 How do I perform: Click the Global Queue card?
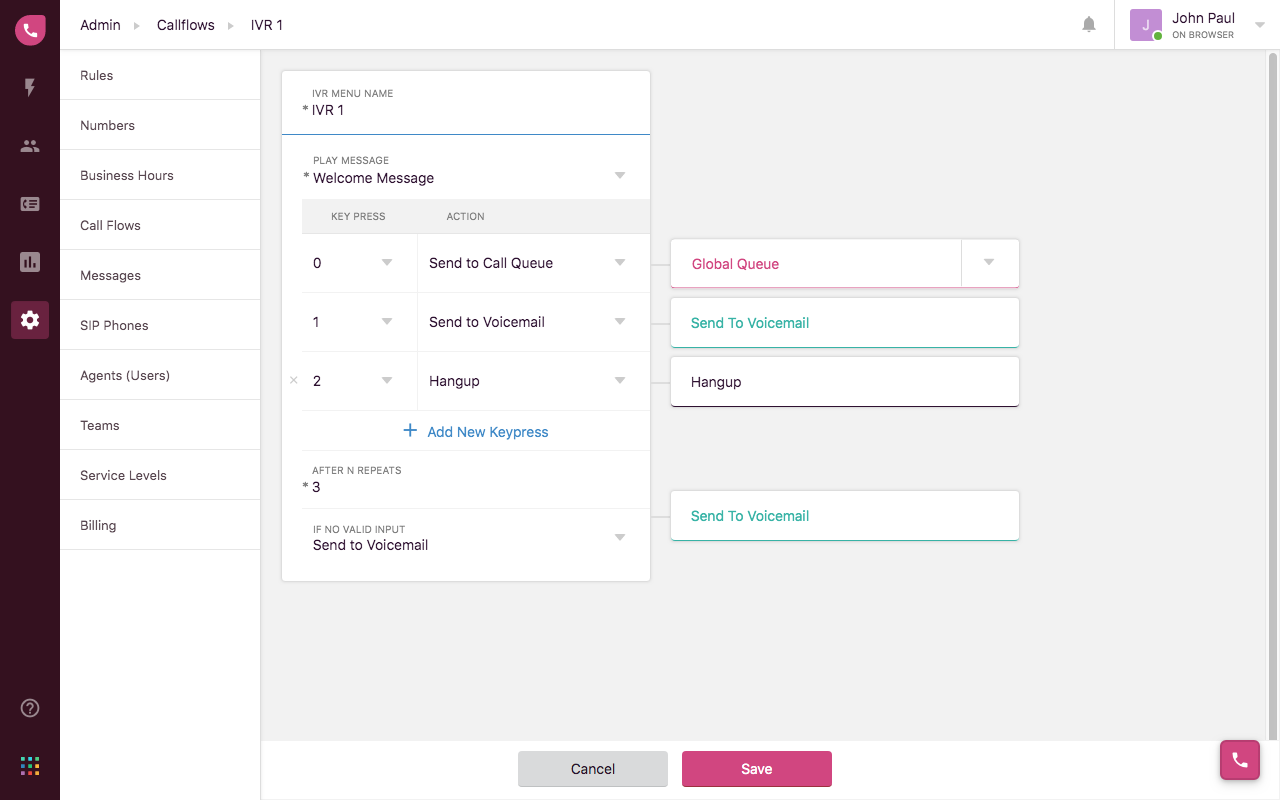point(815,263)
